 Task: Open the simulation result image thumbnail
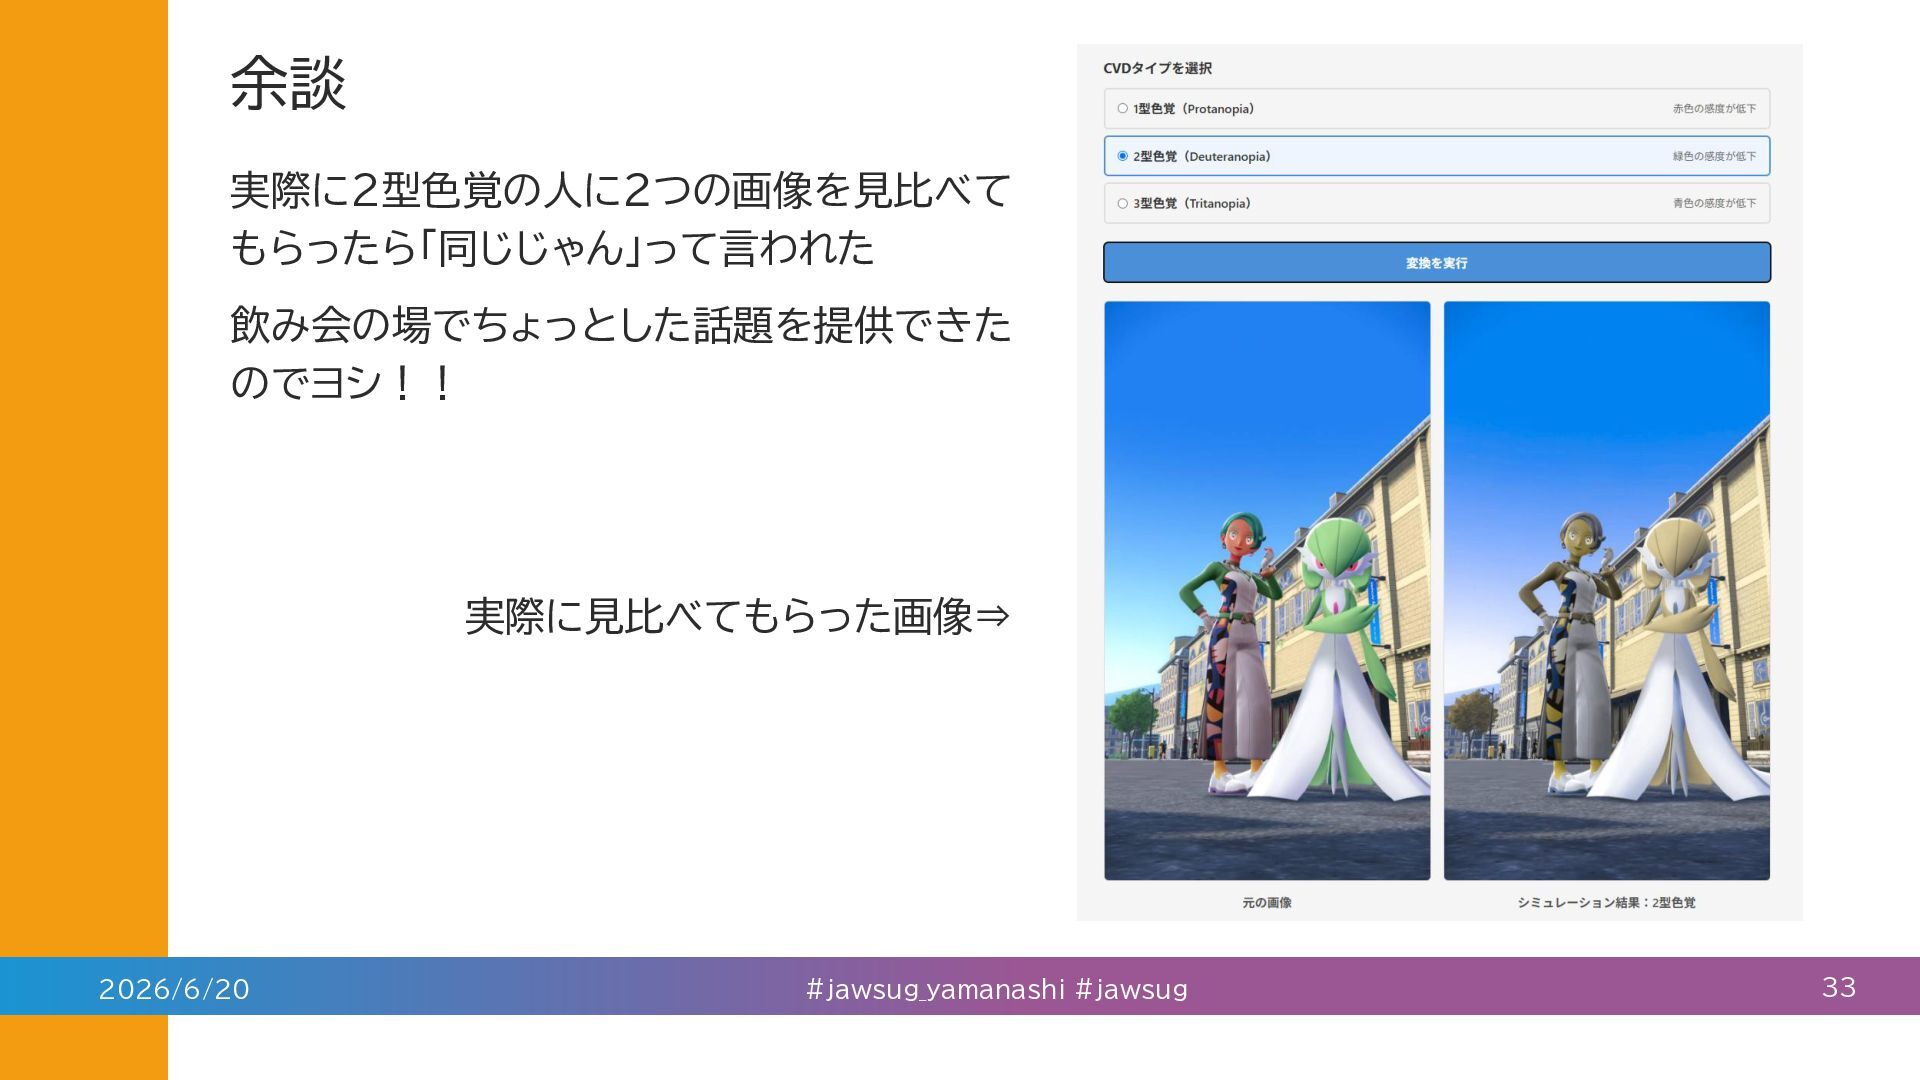coord(1607,591)
